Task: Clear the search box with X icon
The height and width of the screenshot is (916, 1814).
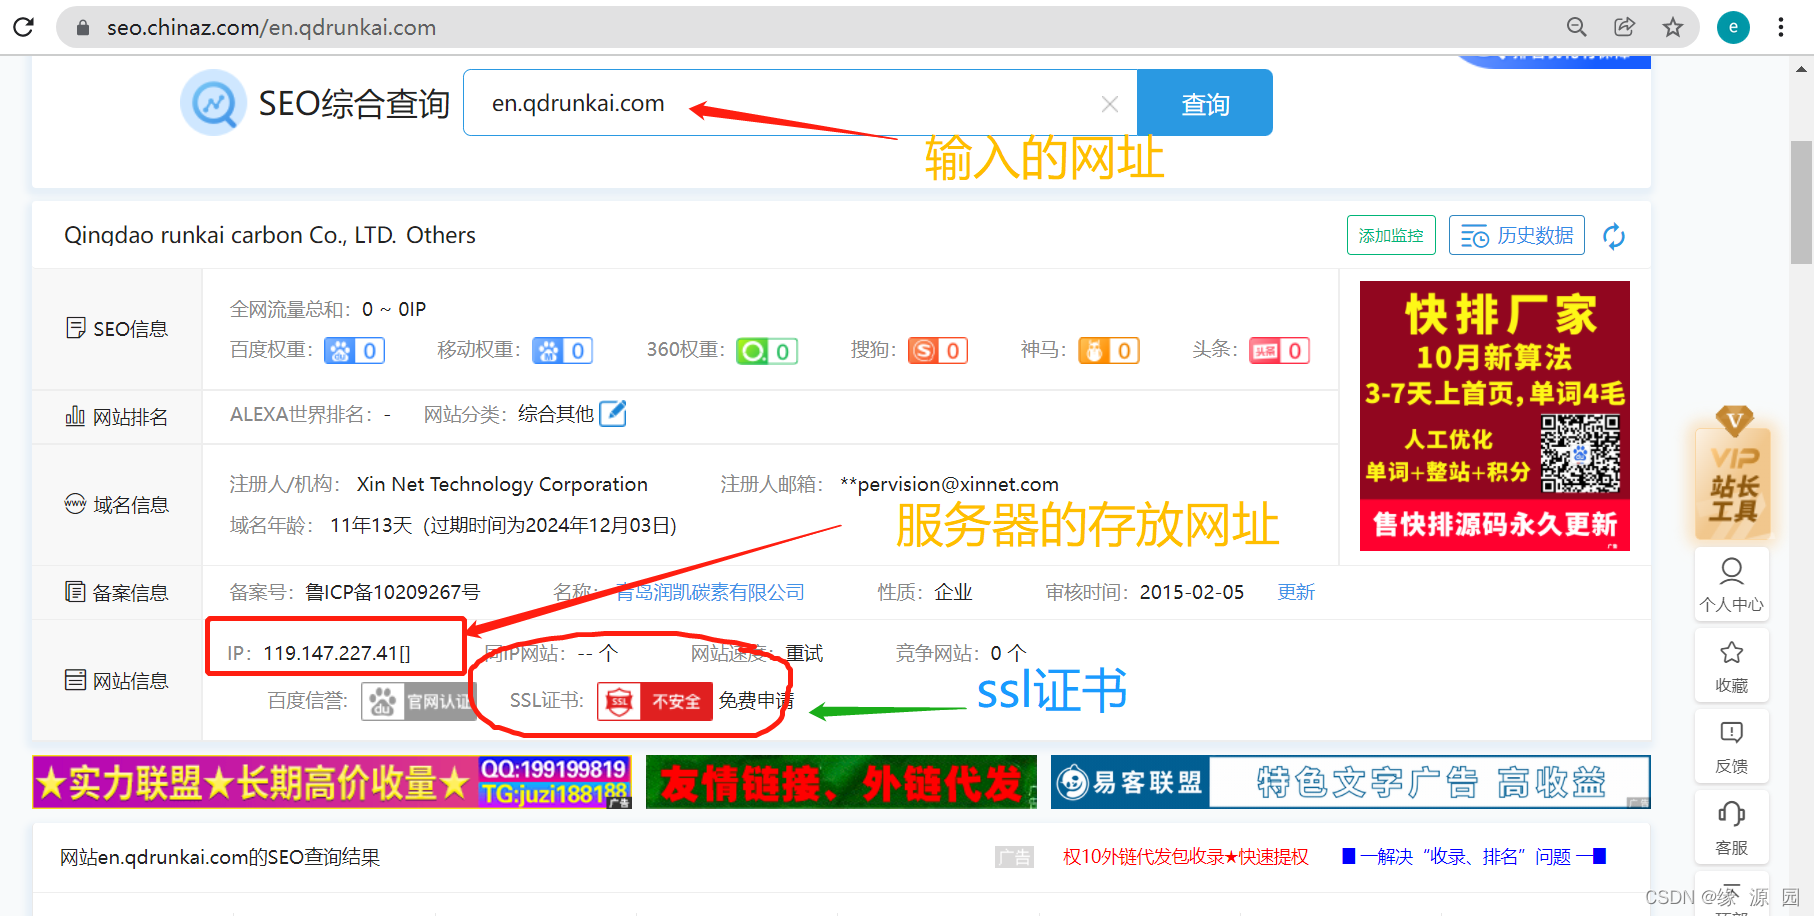Action: 1109,104
